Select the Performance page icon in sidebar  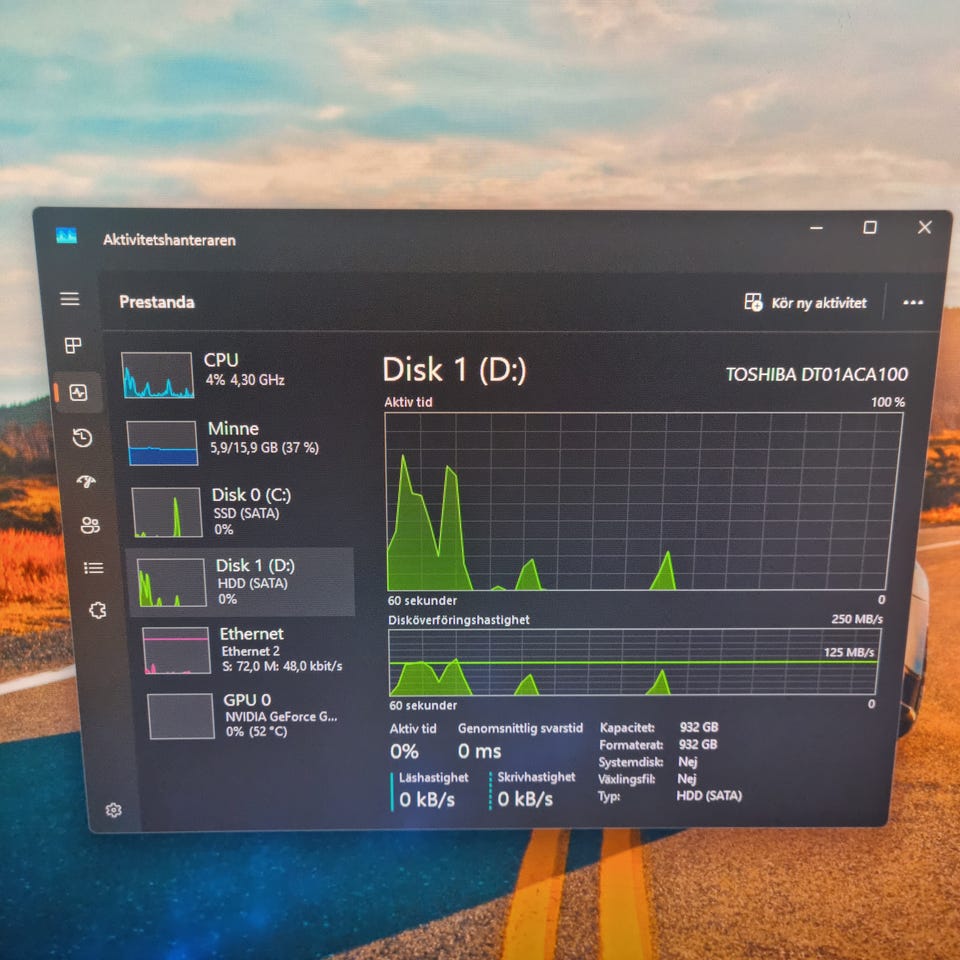pyautogui.click(x=78, y=392)
